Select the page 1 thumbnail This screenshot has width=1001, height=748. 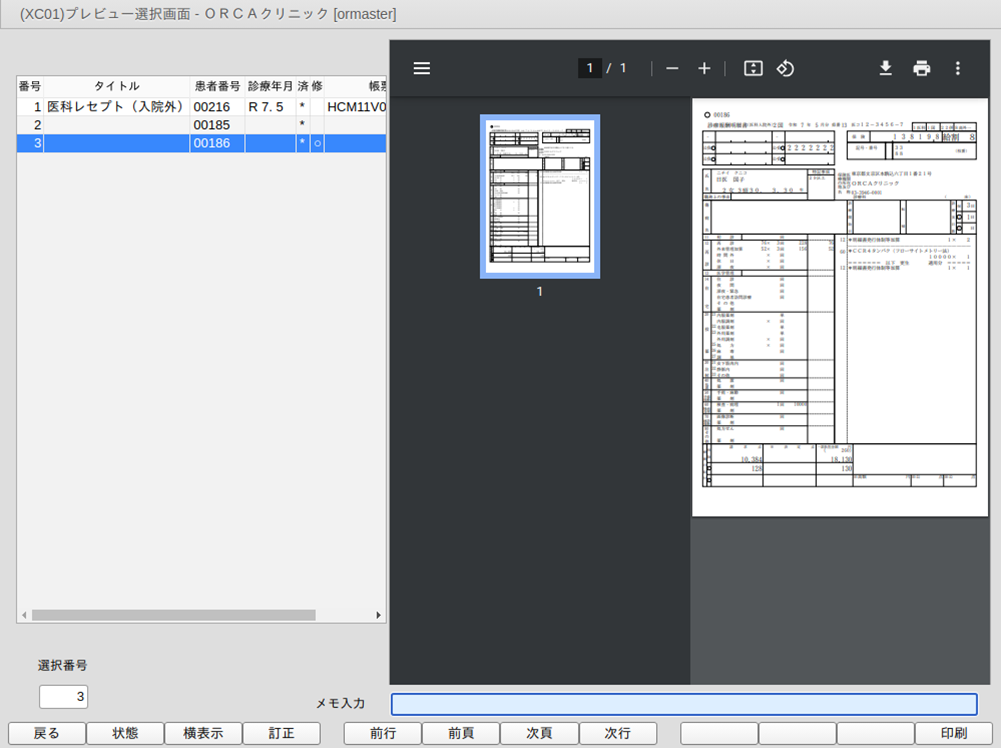click(x=540, y=196)
